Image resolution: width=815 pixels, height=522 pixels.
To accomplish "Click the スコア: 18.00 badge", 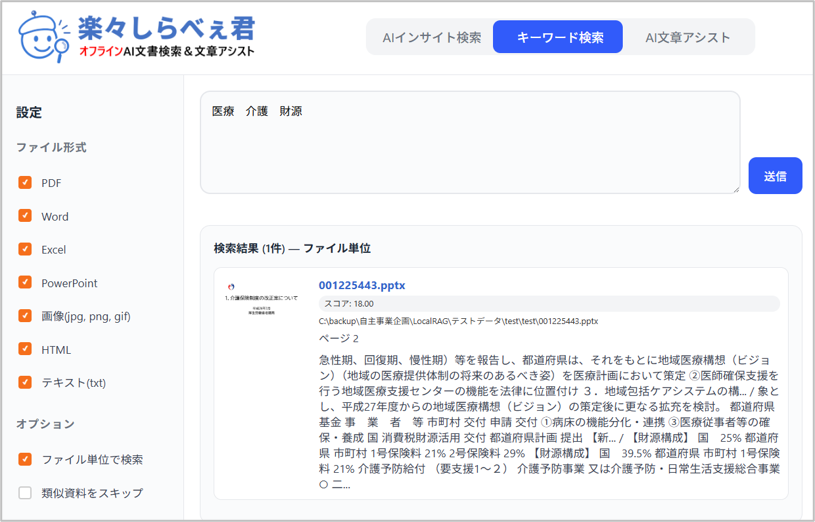I will click(549, 304).
